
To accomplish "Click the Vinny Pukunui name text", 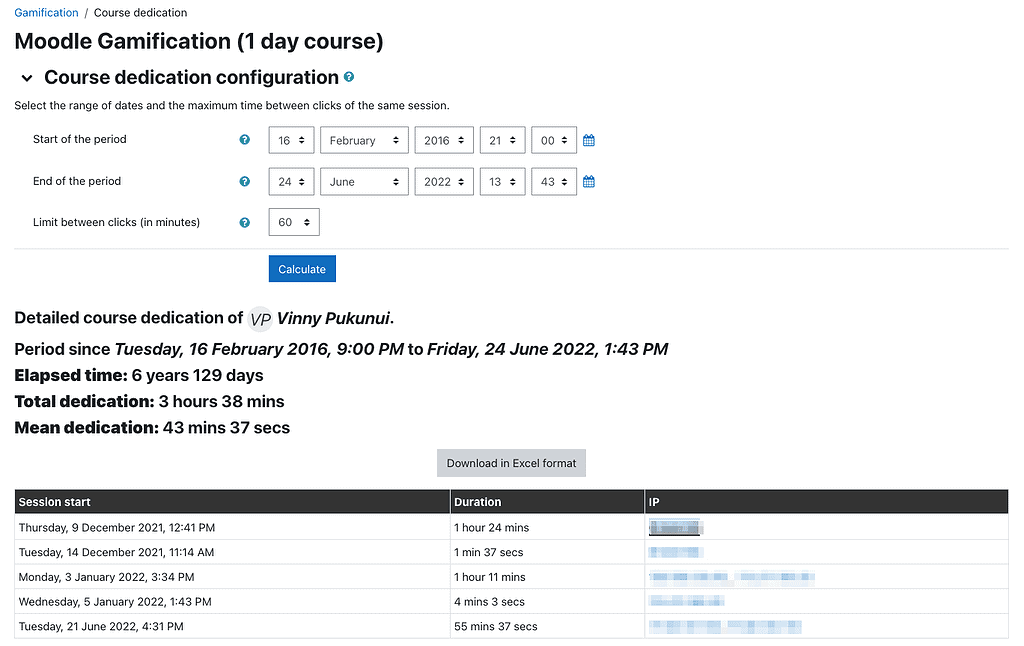I will point(333,319).
